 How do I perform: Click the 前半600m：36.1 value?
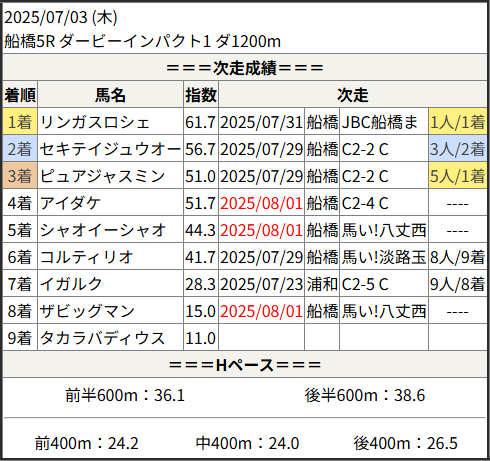(x=125, y=395)
